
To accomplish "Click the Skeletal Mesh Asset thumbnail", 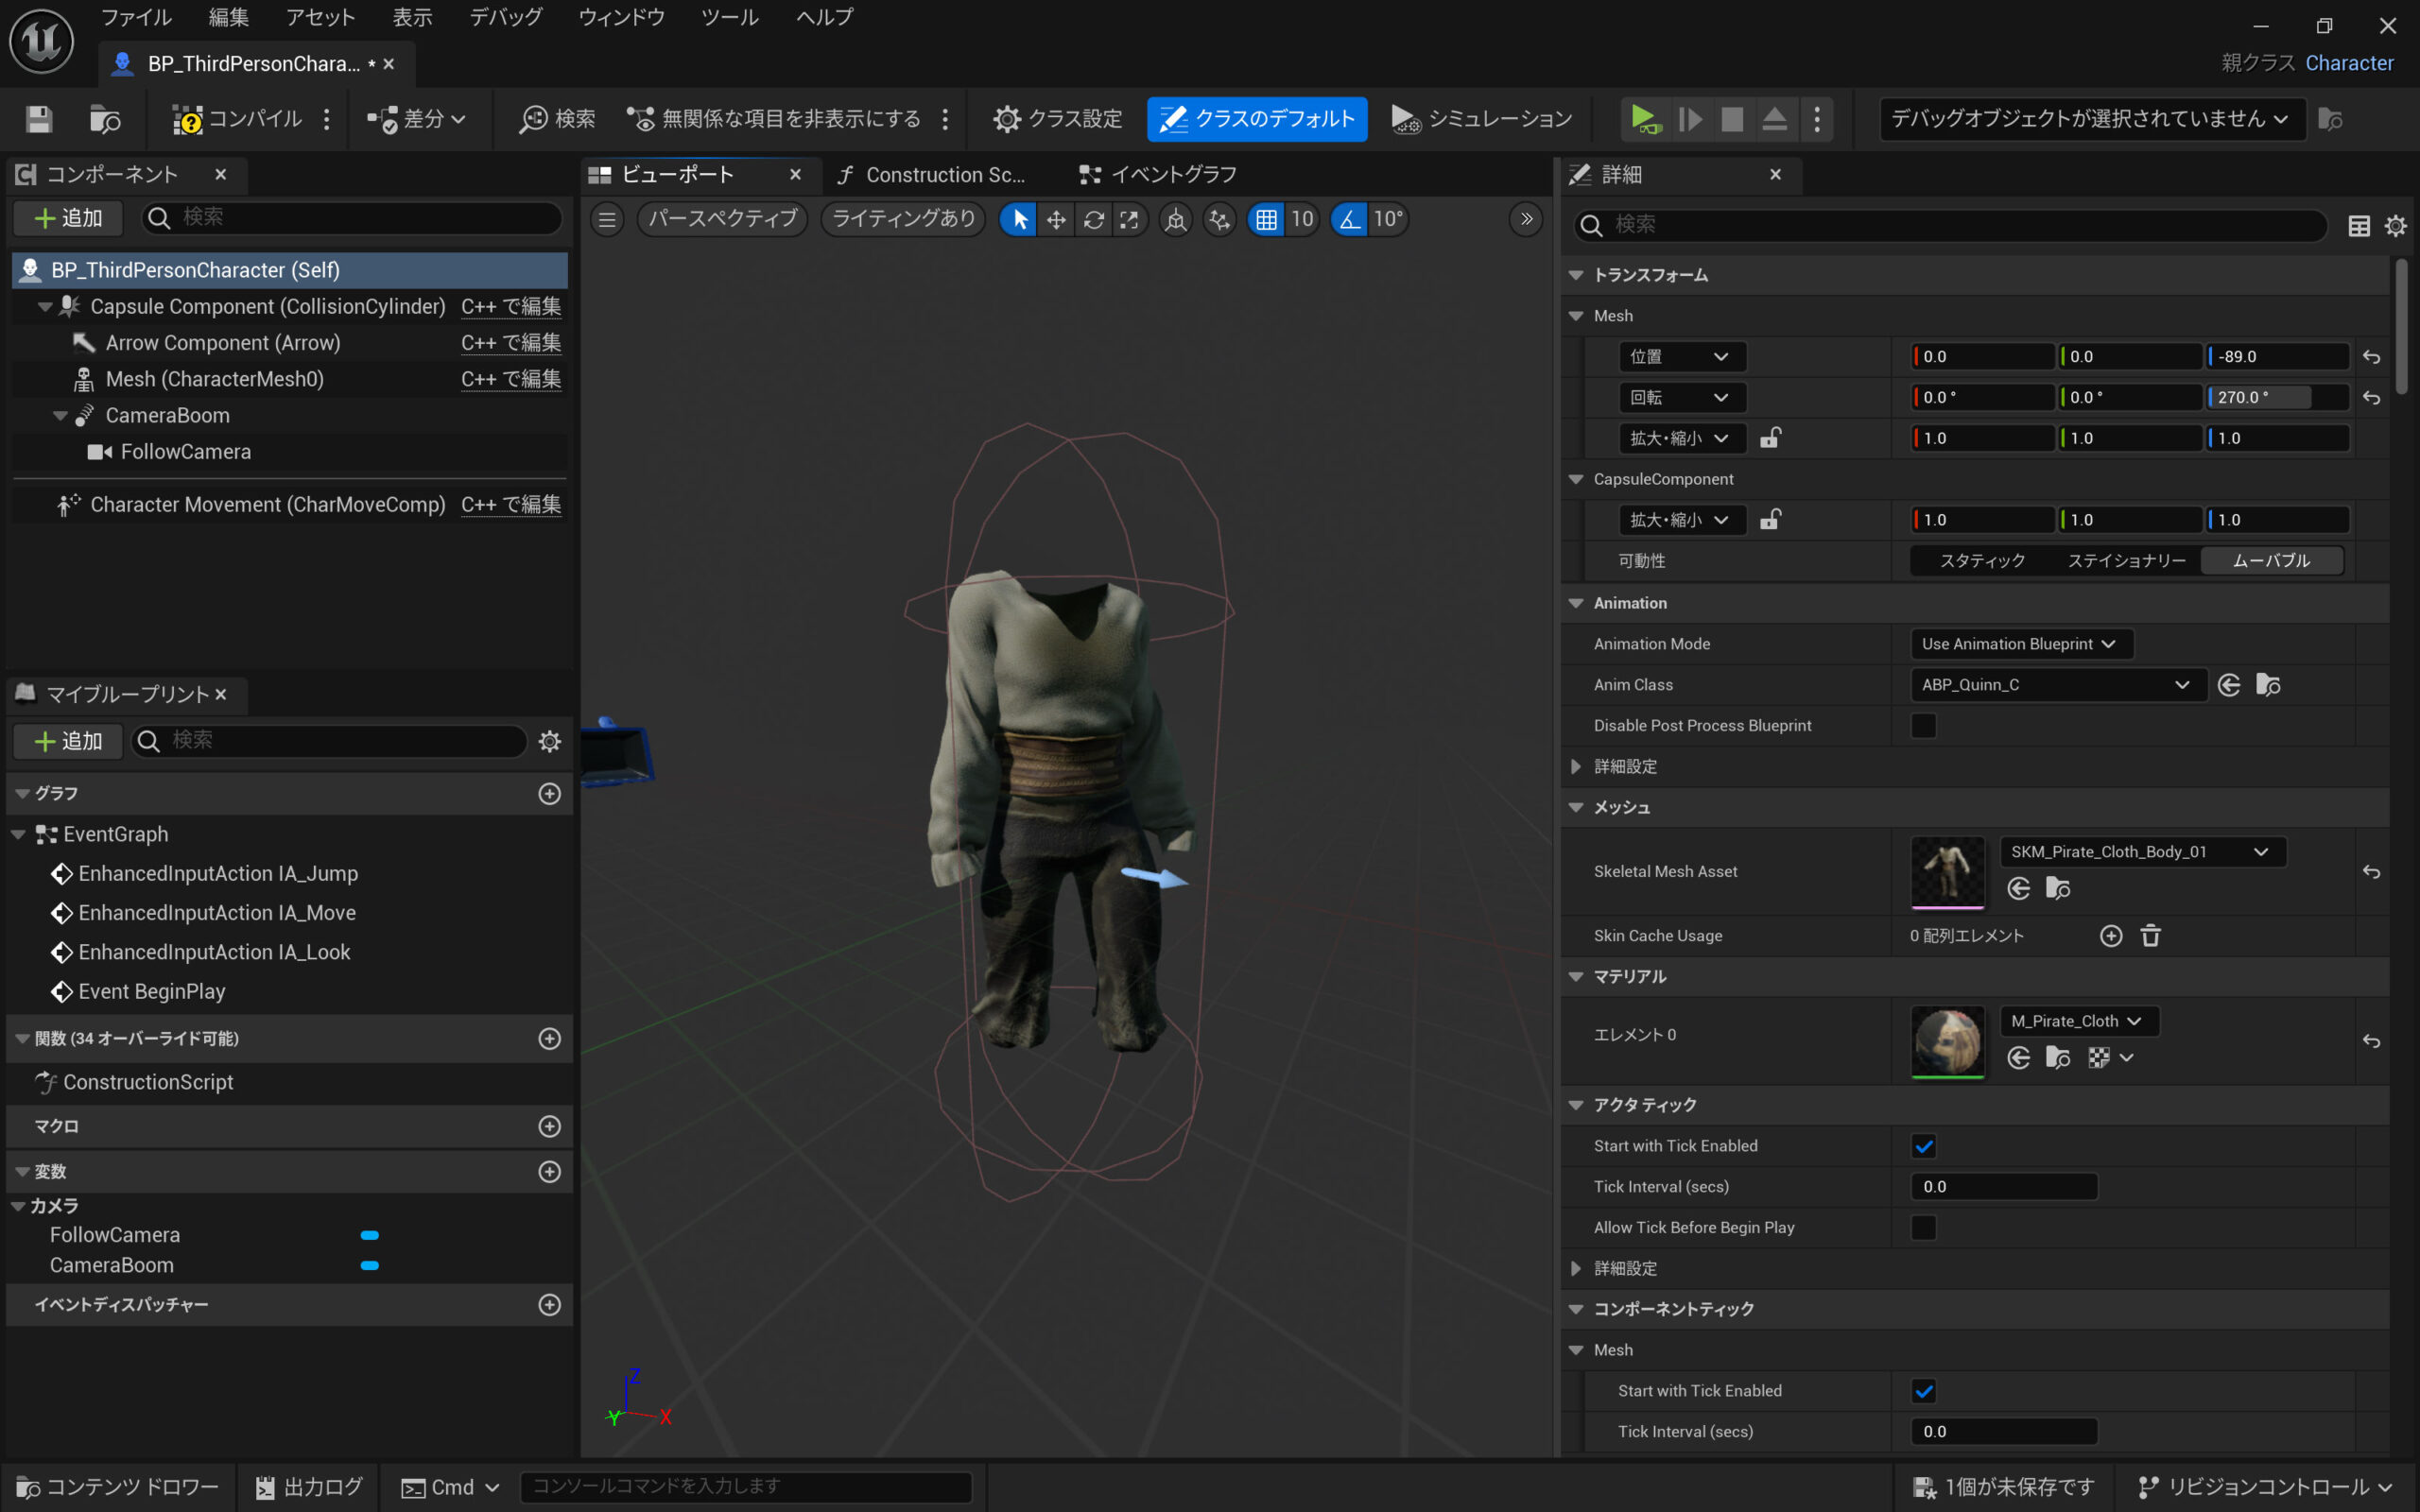I will coord(1946,871).
